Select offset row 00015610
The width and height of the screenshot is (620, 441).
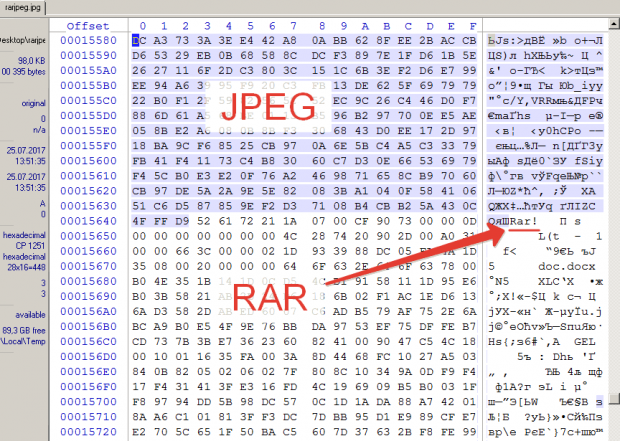click(89, 176)
